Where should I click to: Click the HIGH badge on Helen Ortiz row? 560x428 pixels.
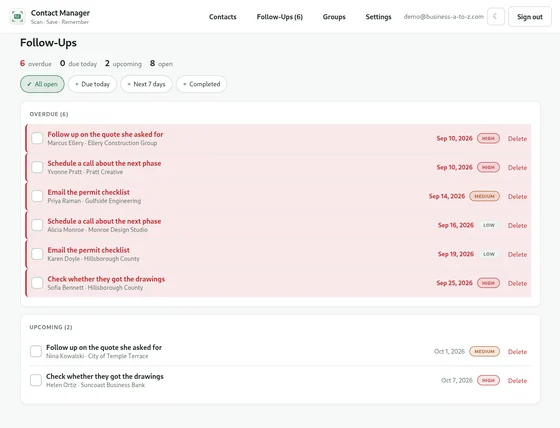point(488,380)
